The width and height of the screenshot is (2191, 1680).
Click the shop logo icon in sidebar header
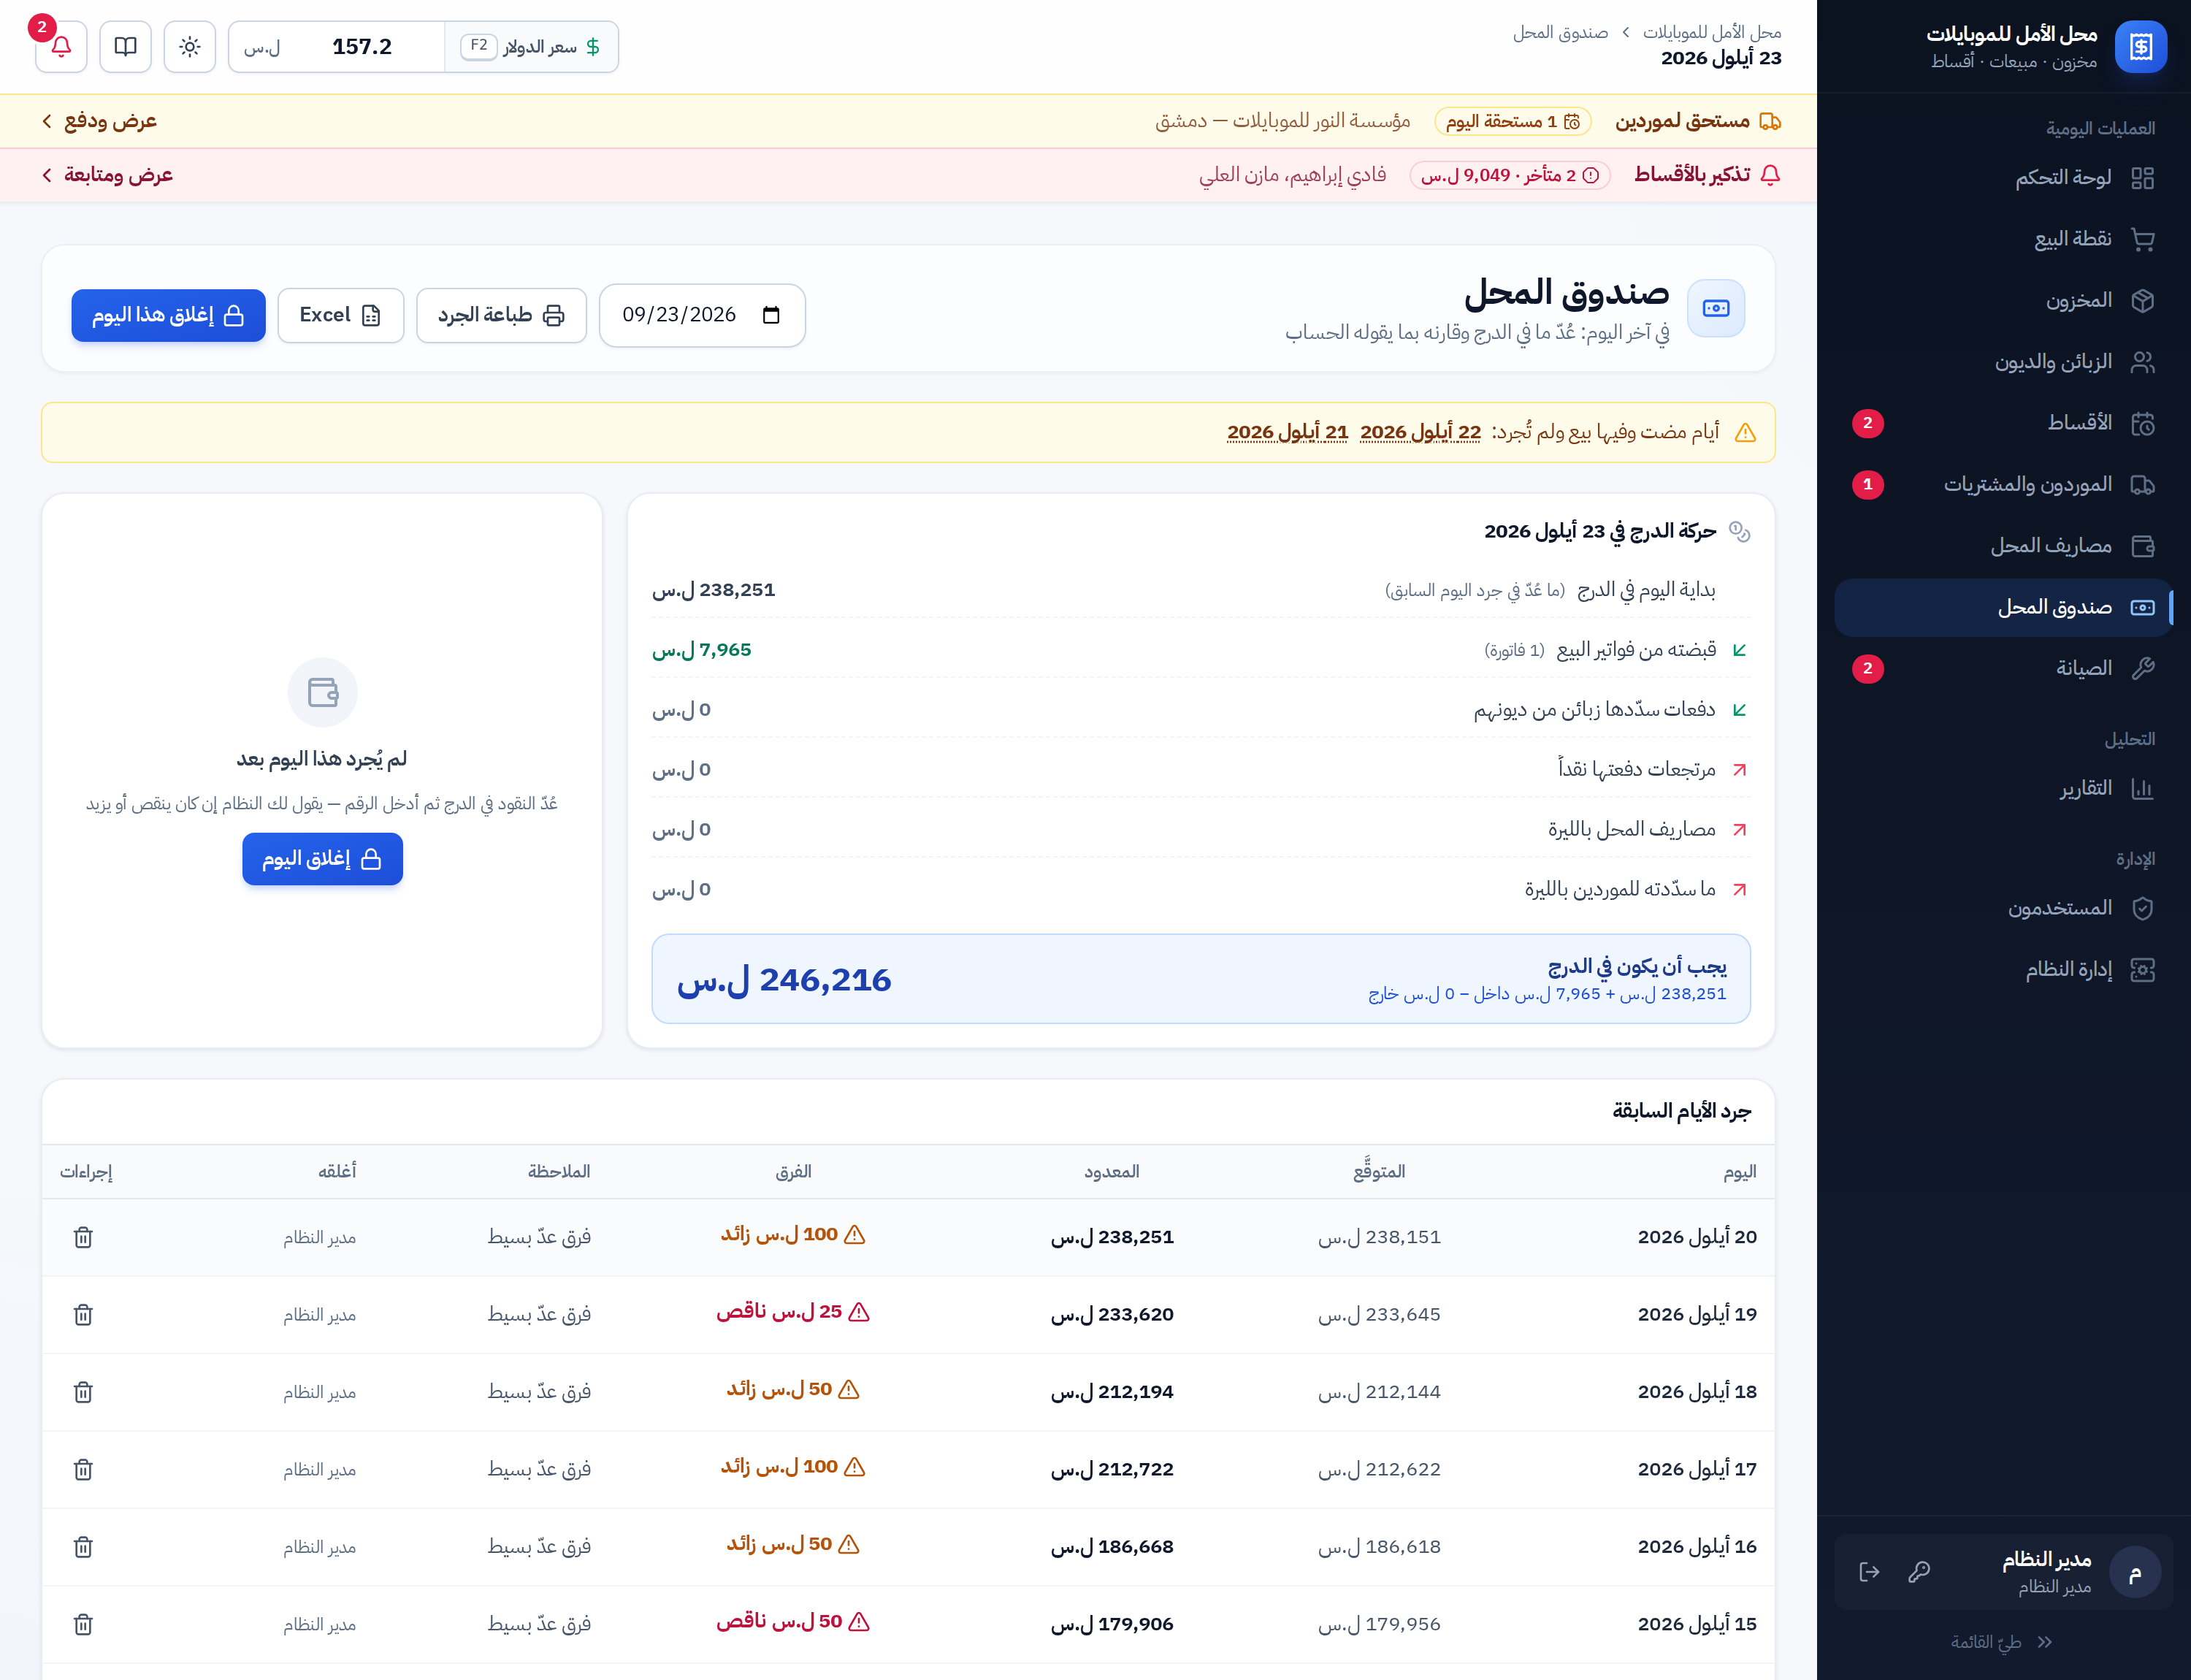click(2140, 47)
